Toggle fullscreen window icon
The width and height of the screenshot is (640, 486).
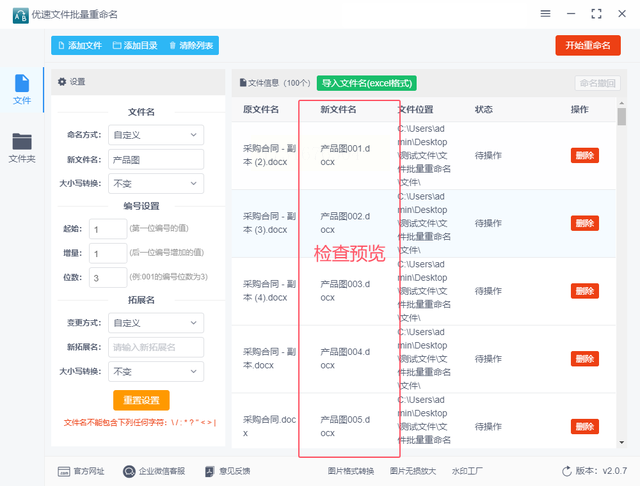tap(596, 13)
